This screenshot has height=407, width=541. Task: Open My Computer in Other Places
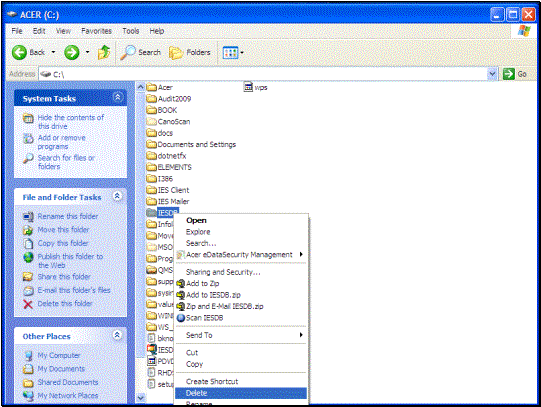tap(59, 355)
